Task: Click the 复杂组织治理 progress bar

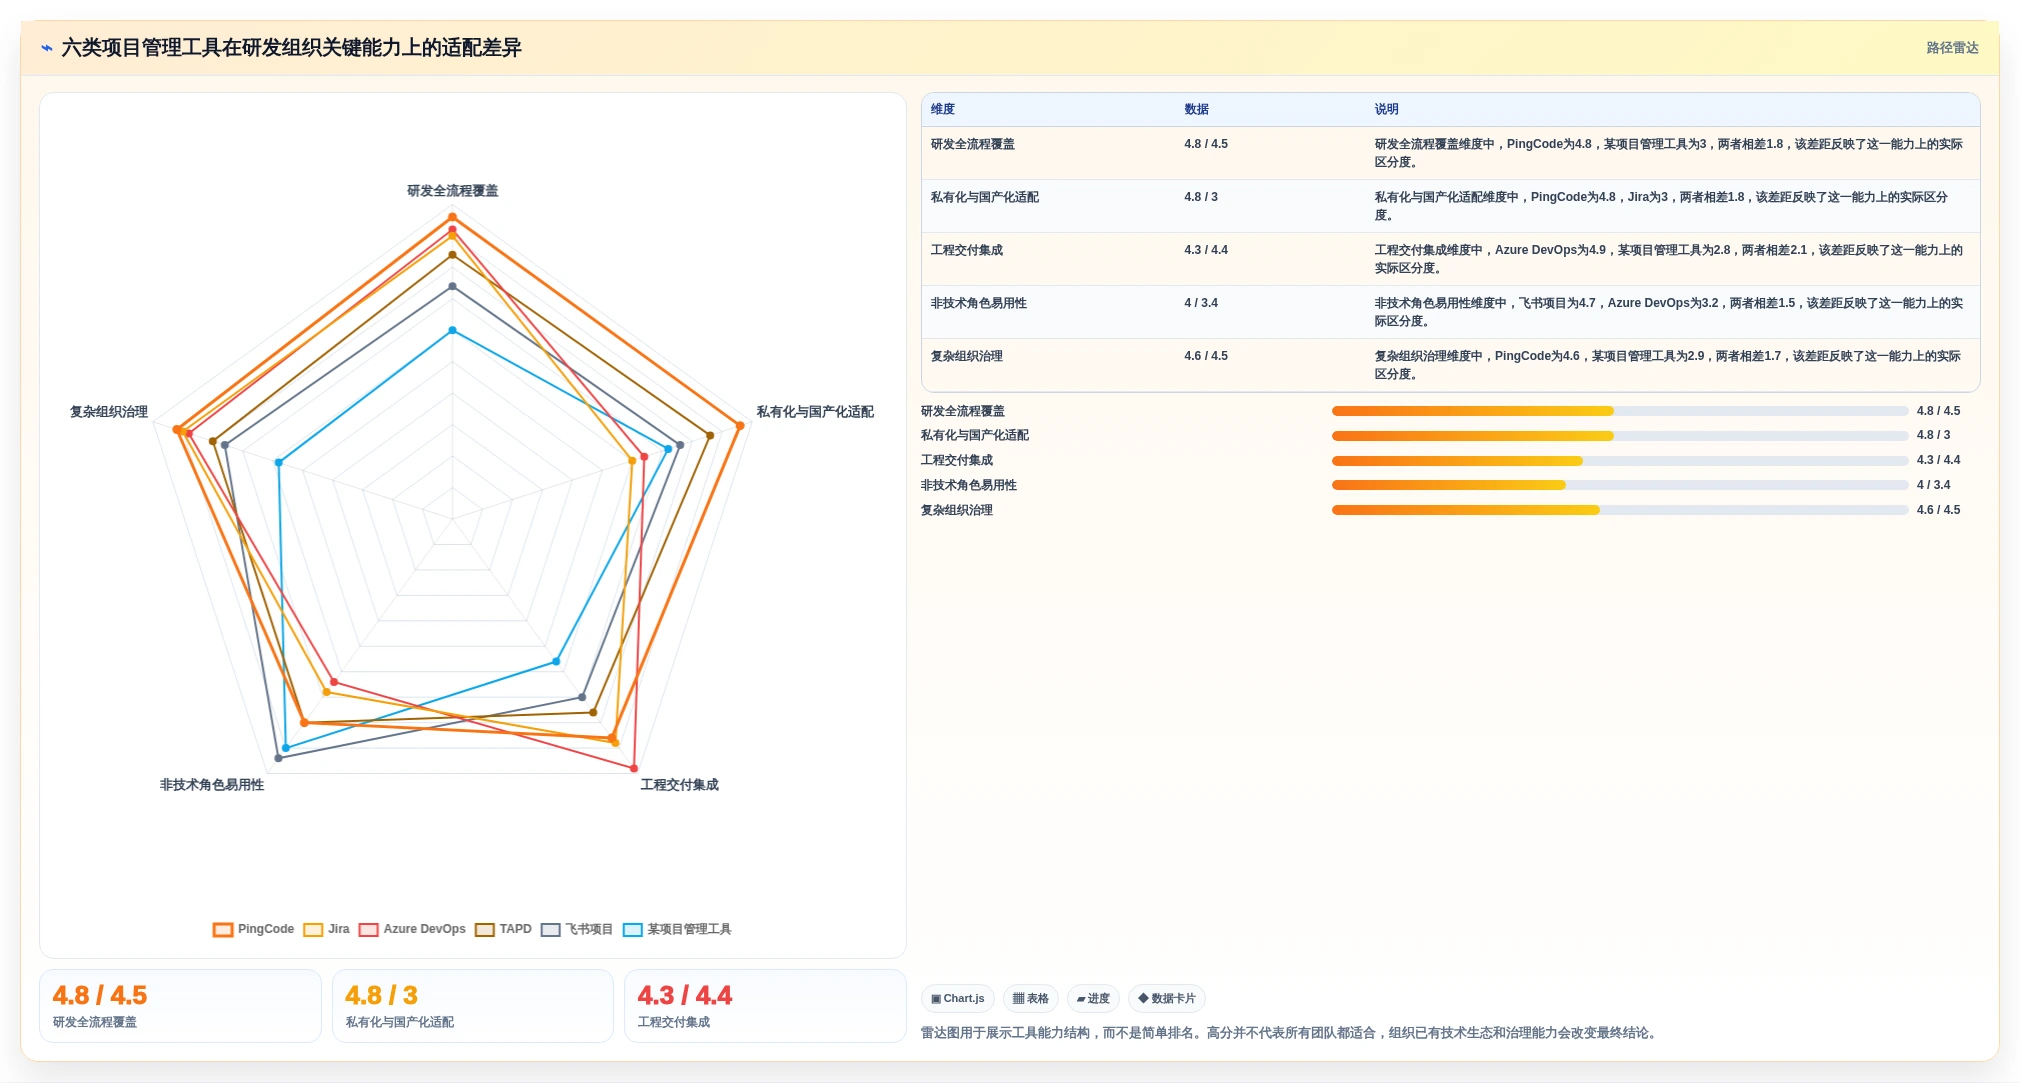Action: (1620, 510)
